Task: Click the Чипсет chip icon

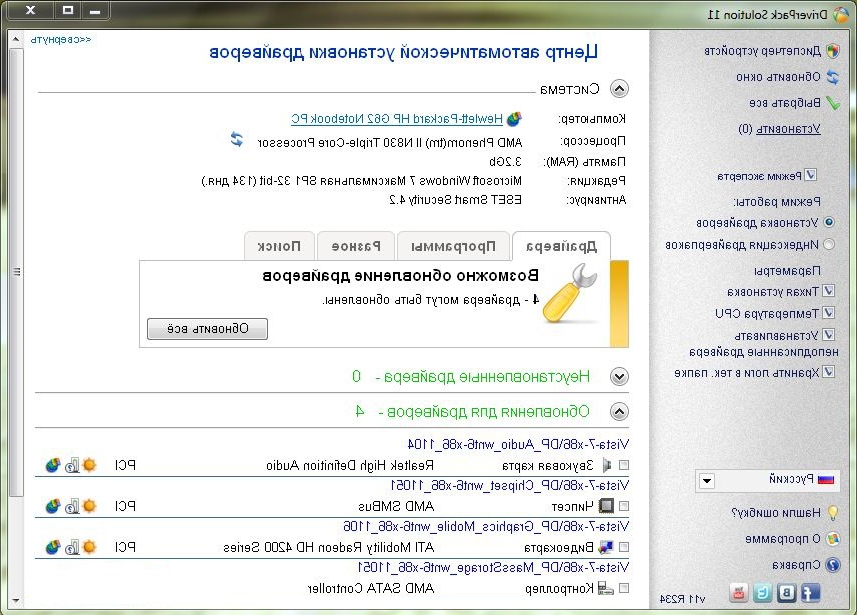Action: 606,506
